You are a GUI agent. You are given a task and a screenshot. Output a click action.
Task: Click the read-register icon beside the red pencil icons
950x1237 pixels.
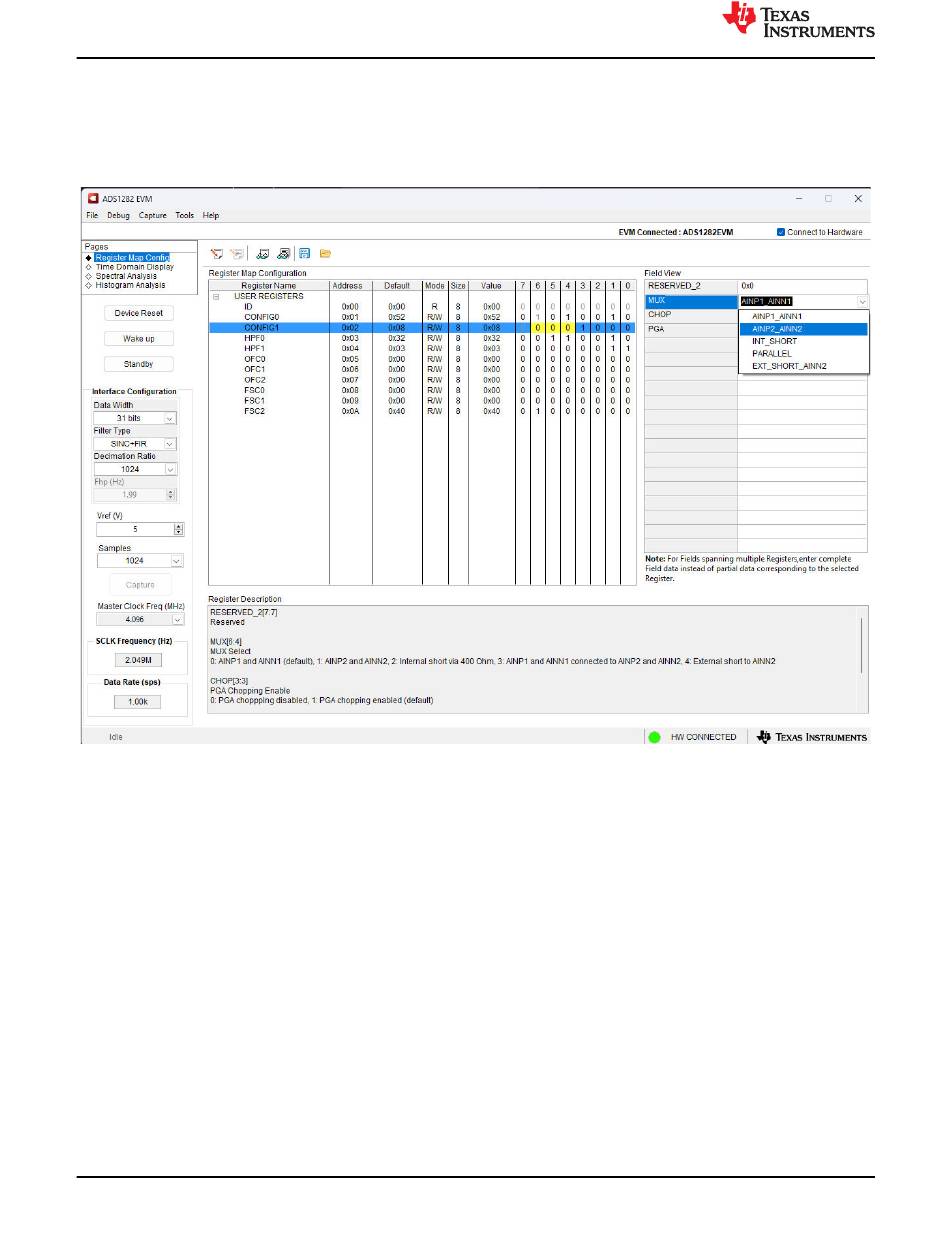point(262,254)
